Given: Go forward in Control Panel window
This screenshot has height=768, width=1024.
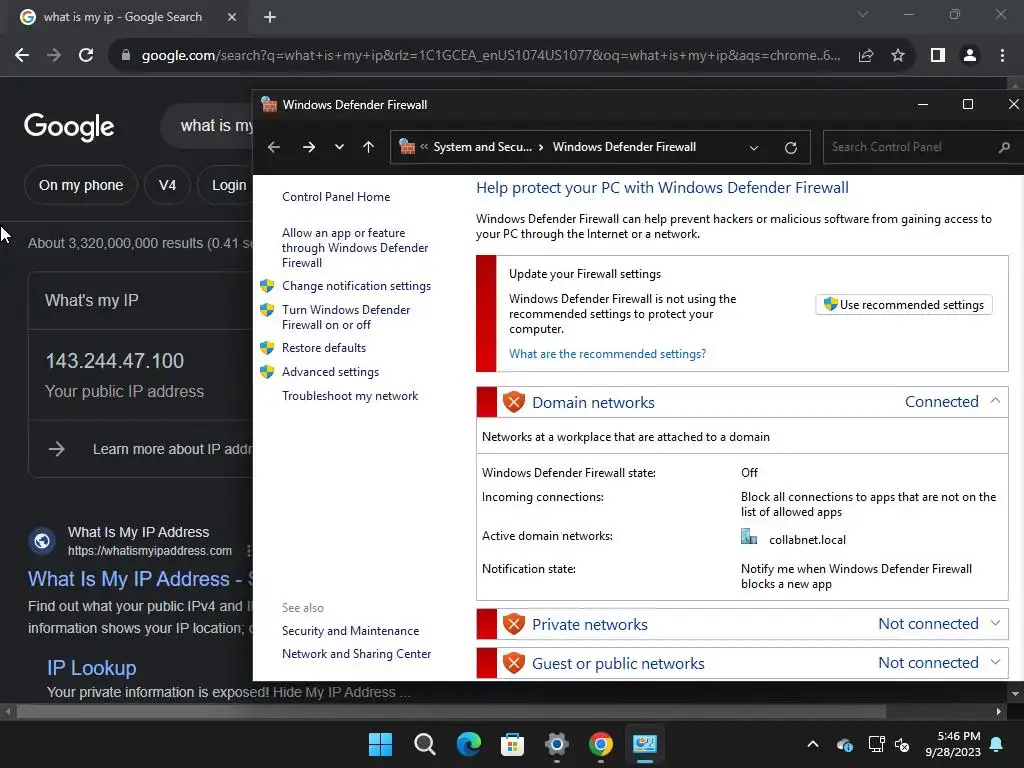Looking at the screenshot, I should click(x=309, y=147).
